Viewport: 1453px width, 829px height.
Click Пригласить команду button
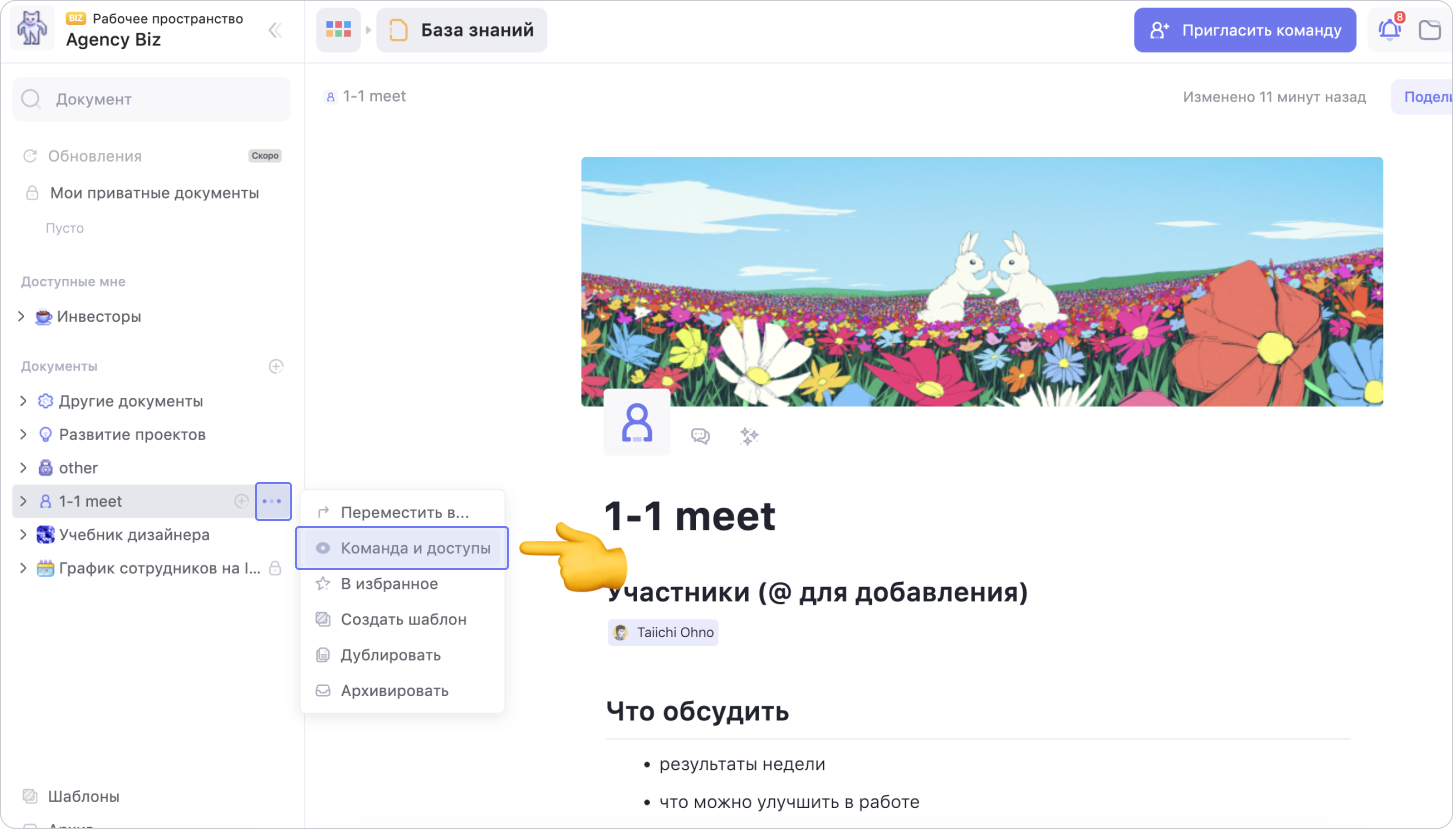[1245, 30]
